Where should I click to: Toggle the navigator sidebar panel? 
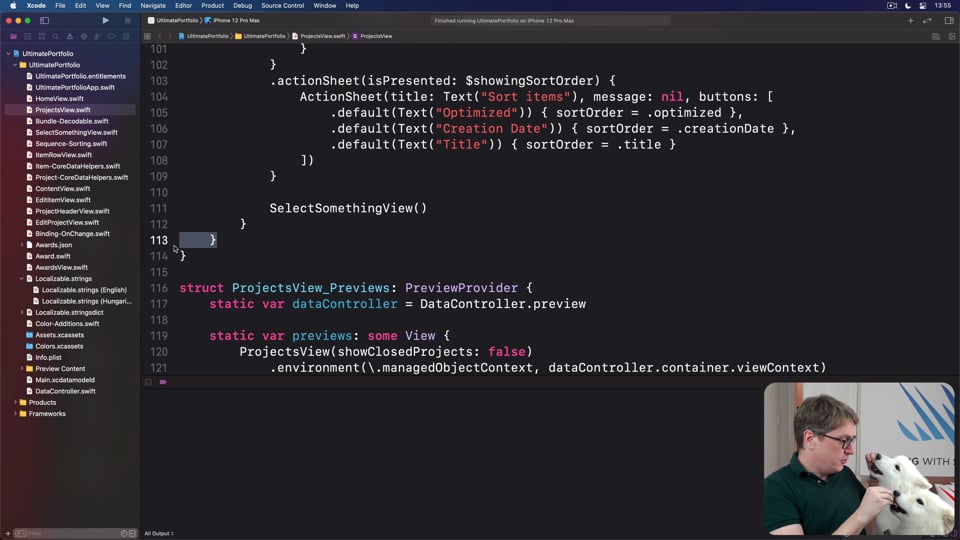44,20
